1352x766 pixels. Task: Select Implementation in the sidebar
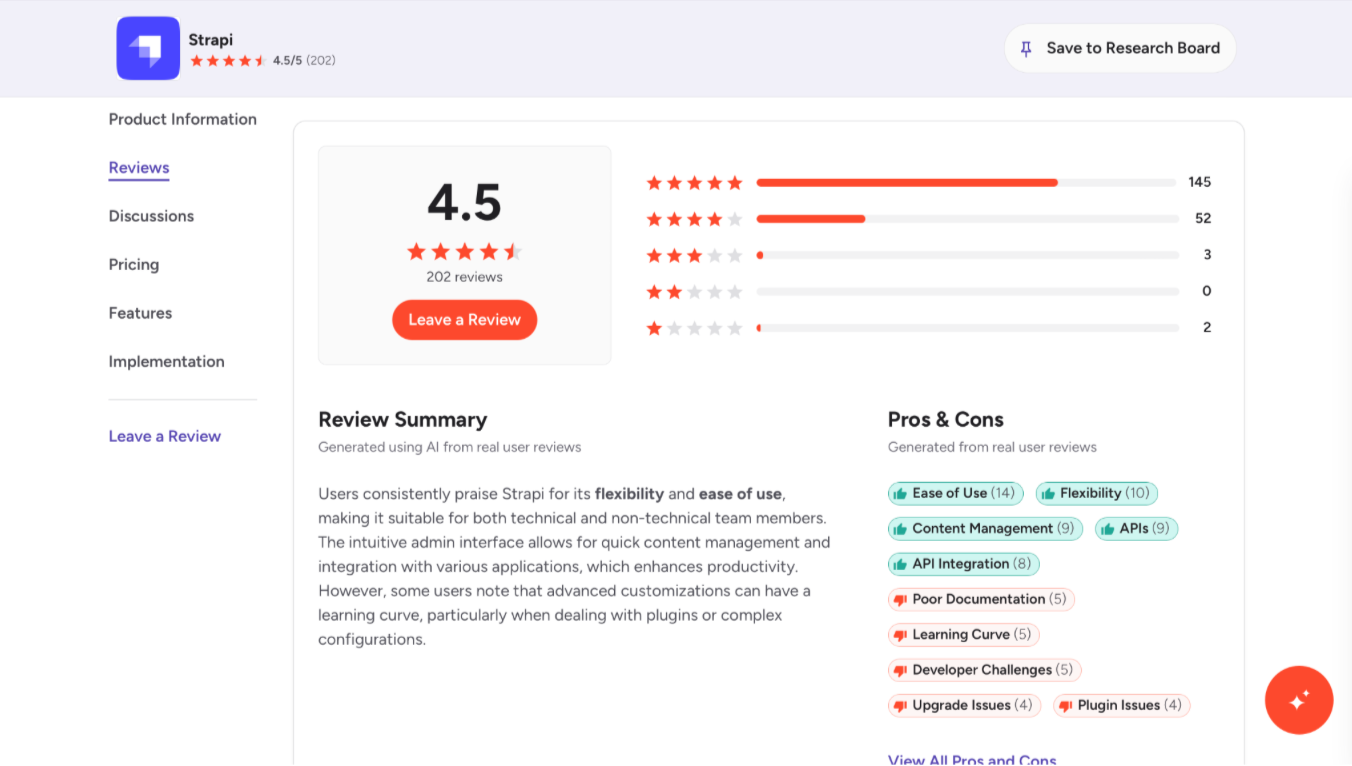click(x=166, y=362)
